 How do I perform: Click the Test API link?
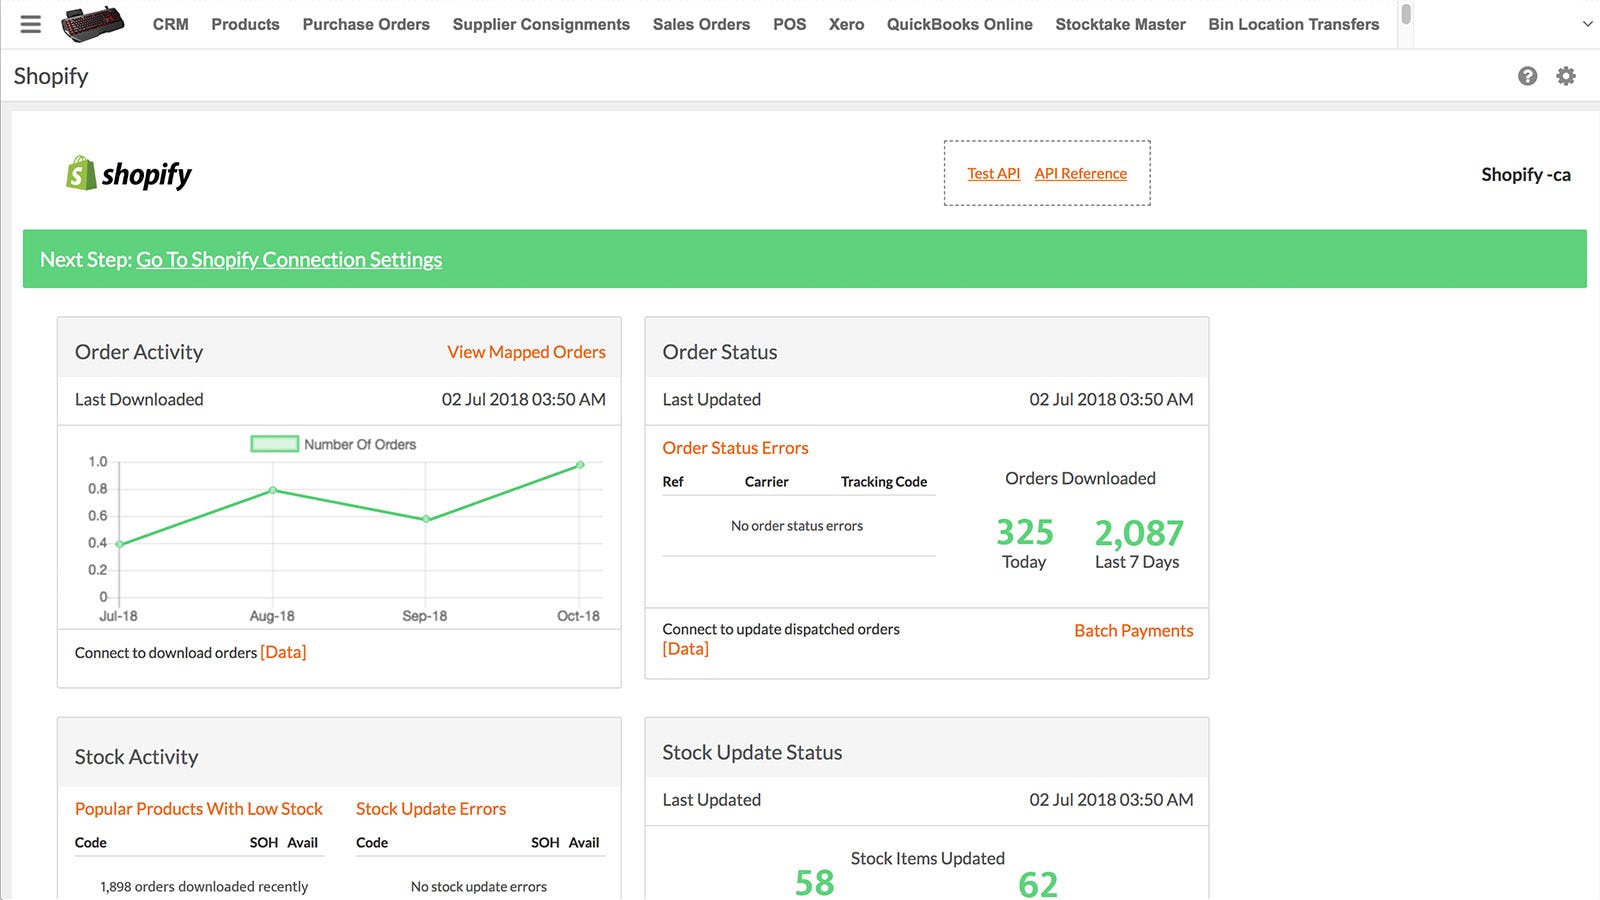click(993, 174)
